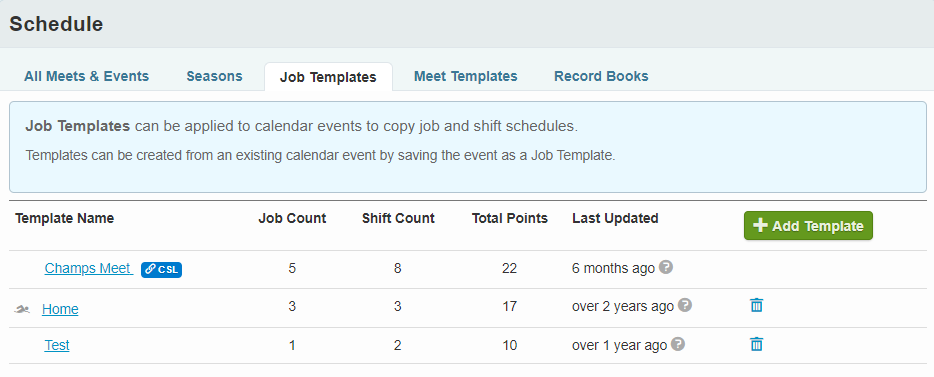The height and width of the screenshot is (377, 934).
Task: Click the swimmer icon next to Home
Action: tap(23, 309)
